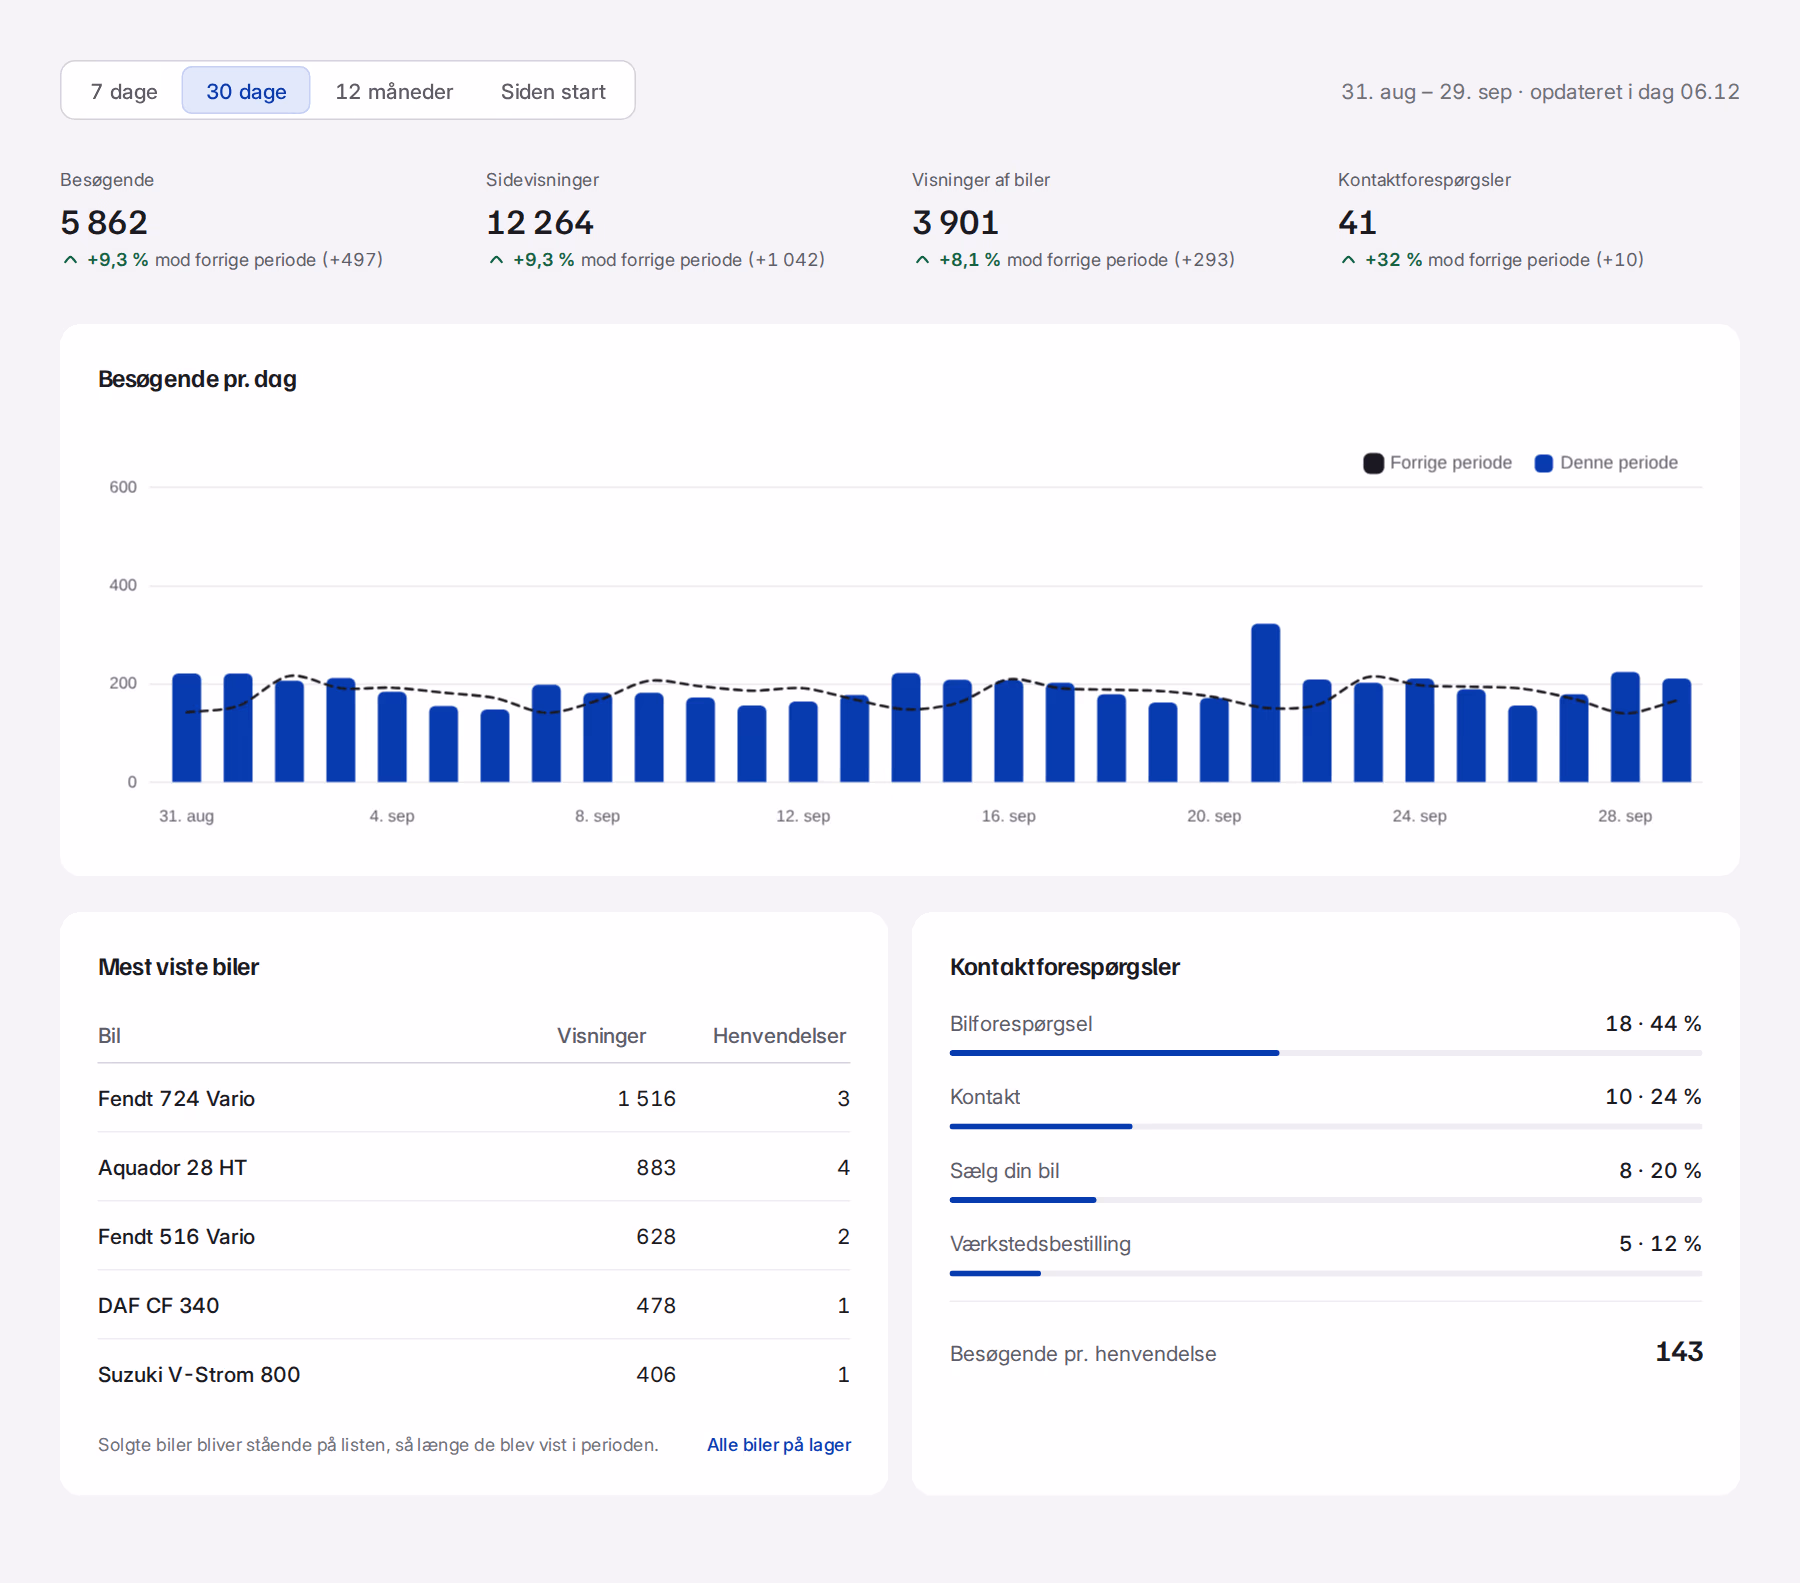Click the 18 · 44 % Bilforespørgsel value
The image size is (1800, 1583).
pos(1653,1023)
